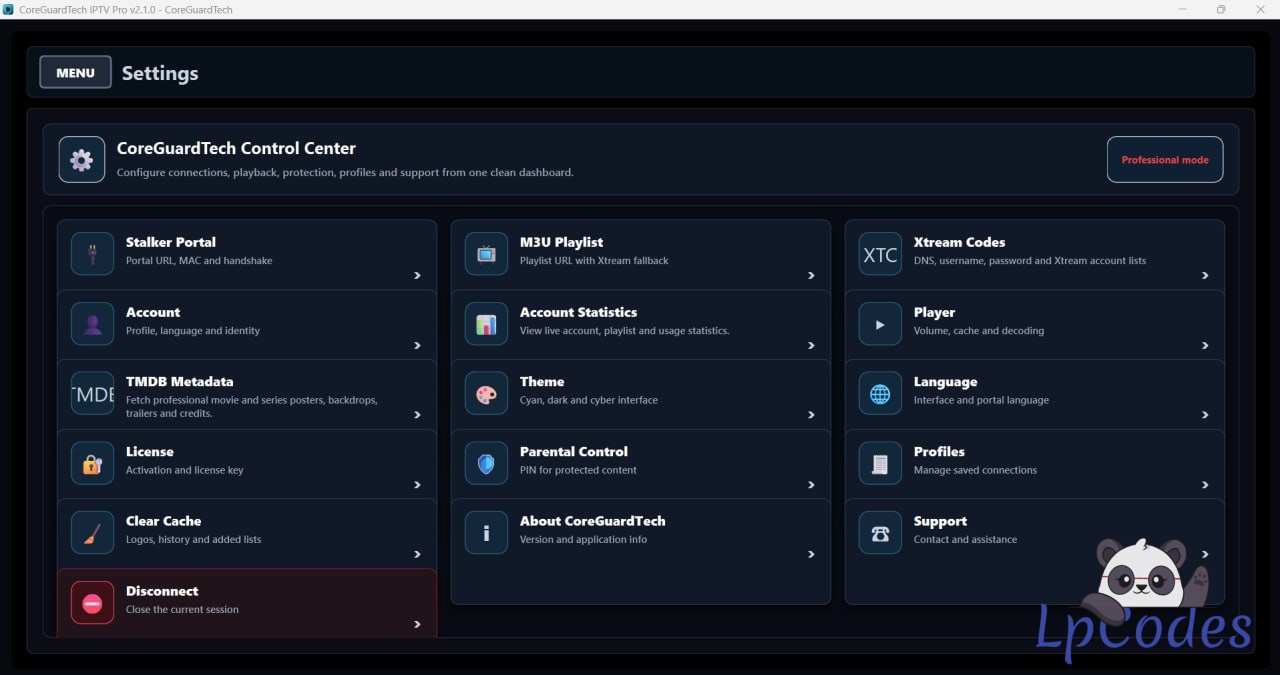This screenshot has width=1280, height=675.
Task: Toggle the Professional mode button
Action: [1165, 159]
